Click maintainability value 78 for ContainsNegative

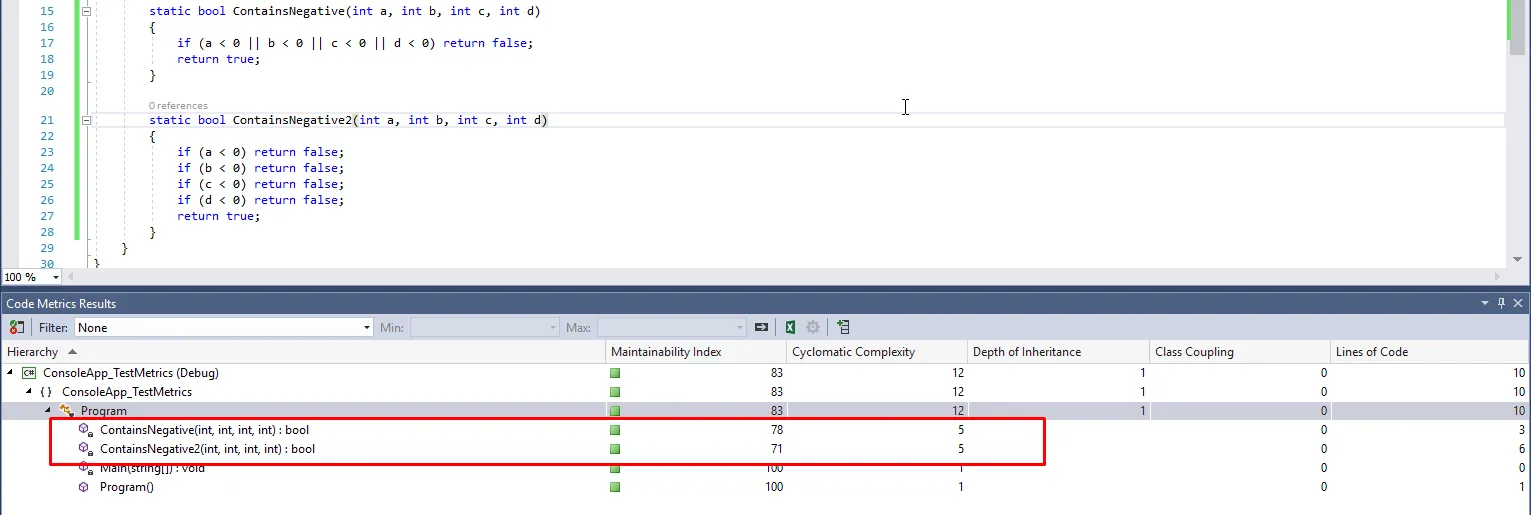776,430
